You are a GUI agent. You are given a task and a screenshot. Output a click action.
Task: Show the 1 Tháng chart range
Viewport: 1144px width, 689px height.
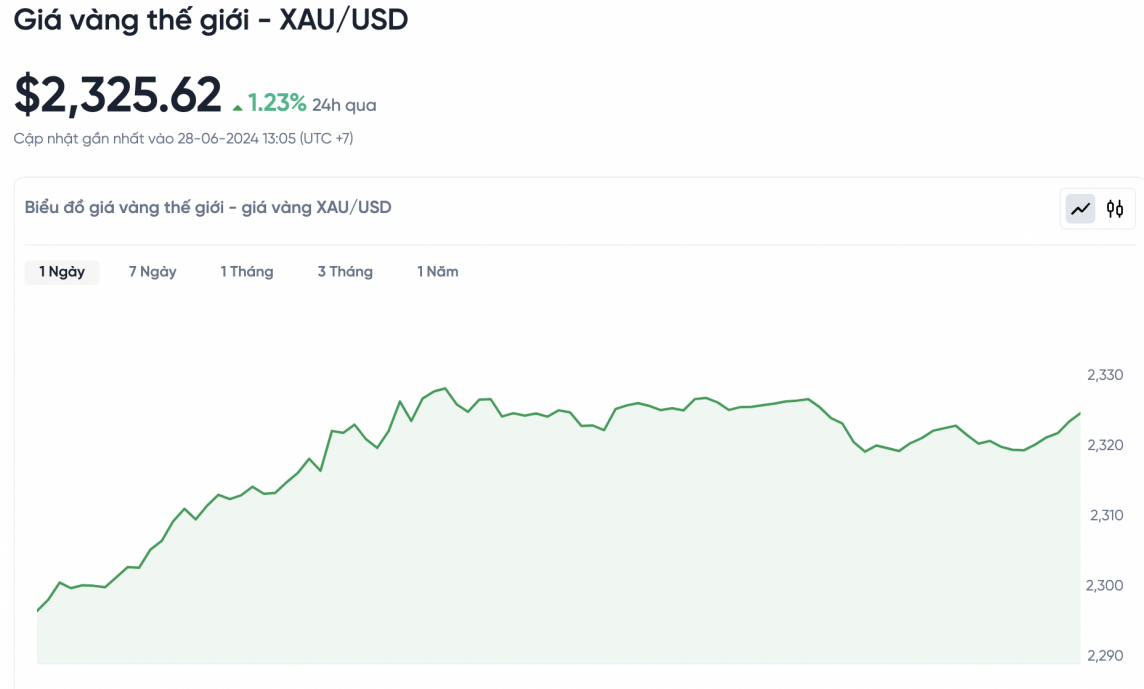coord(247,272)
